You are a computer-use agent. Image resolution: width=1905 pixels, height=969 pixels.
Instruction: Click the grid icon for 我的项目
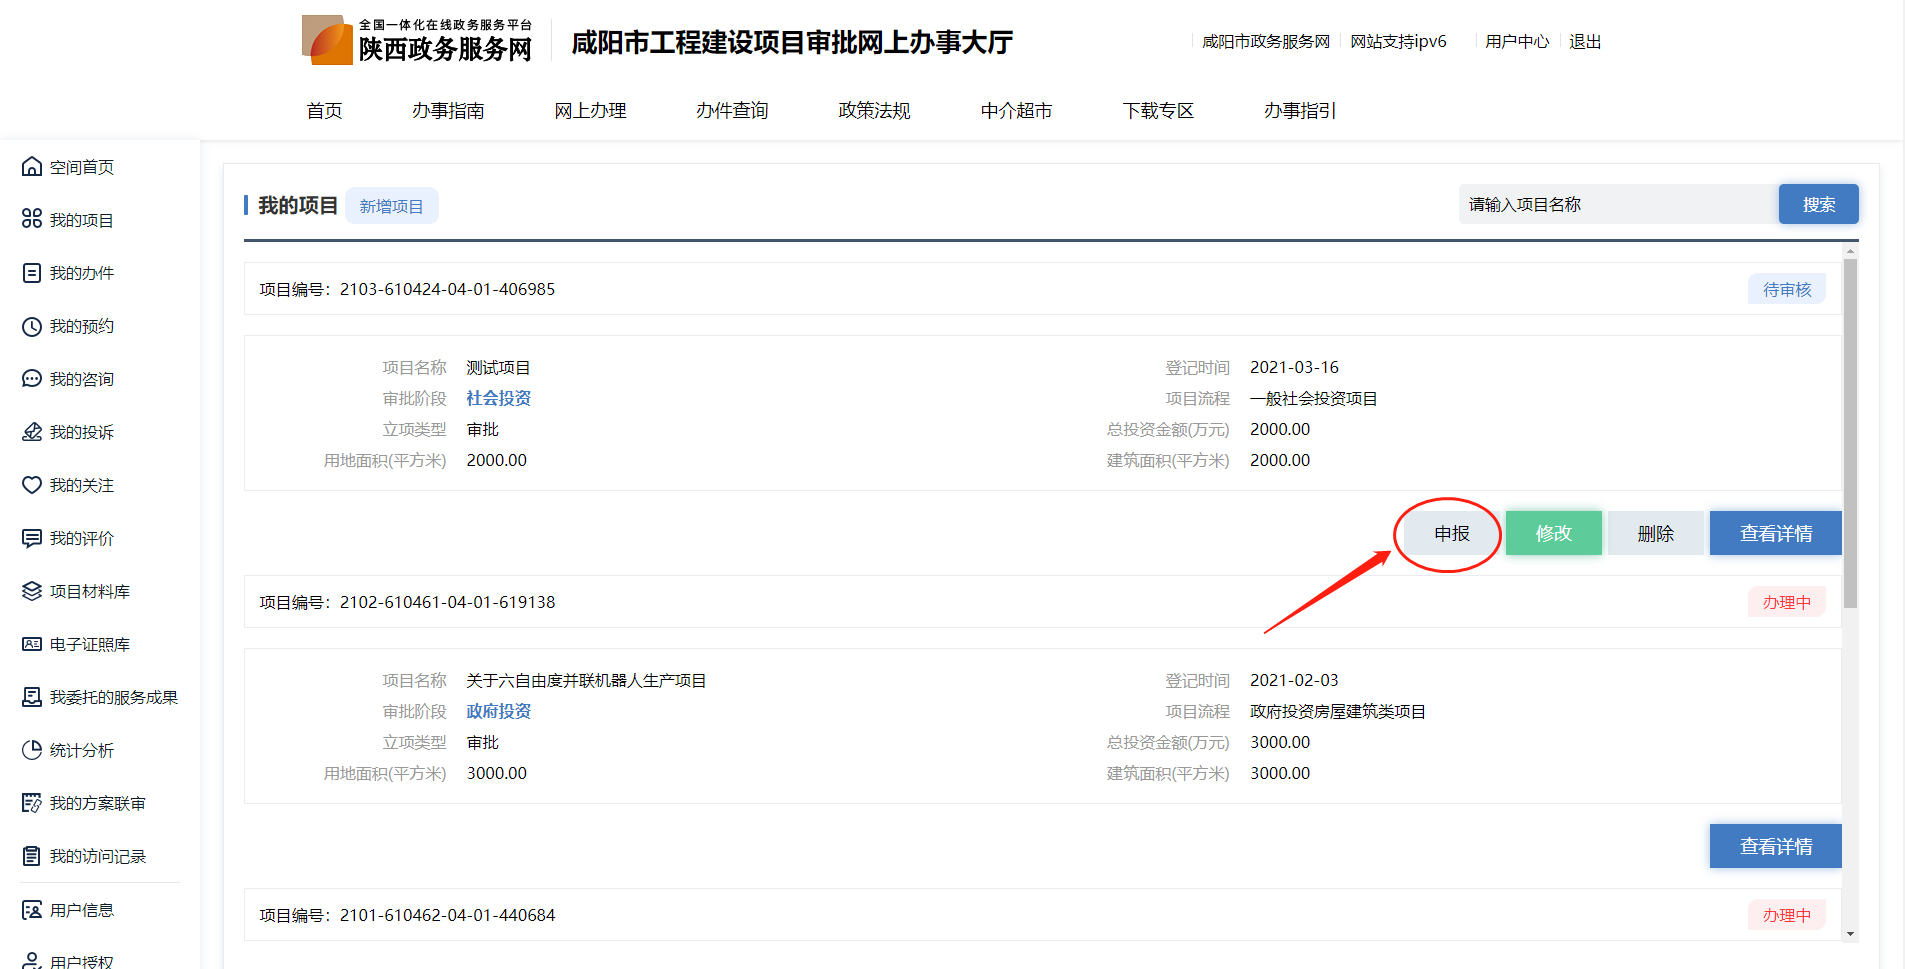click(x=32, y=219)
